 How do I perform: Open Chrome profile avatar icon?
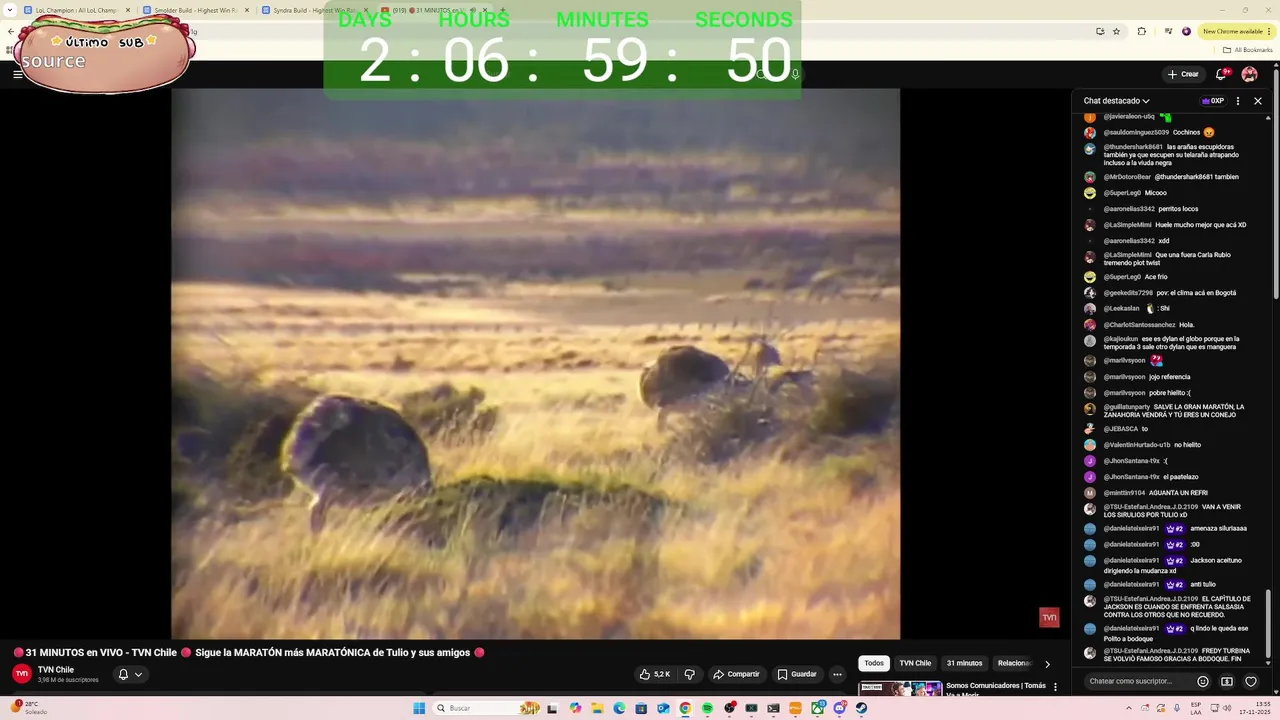click(1187, 31)
